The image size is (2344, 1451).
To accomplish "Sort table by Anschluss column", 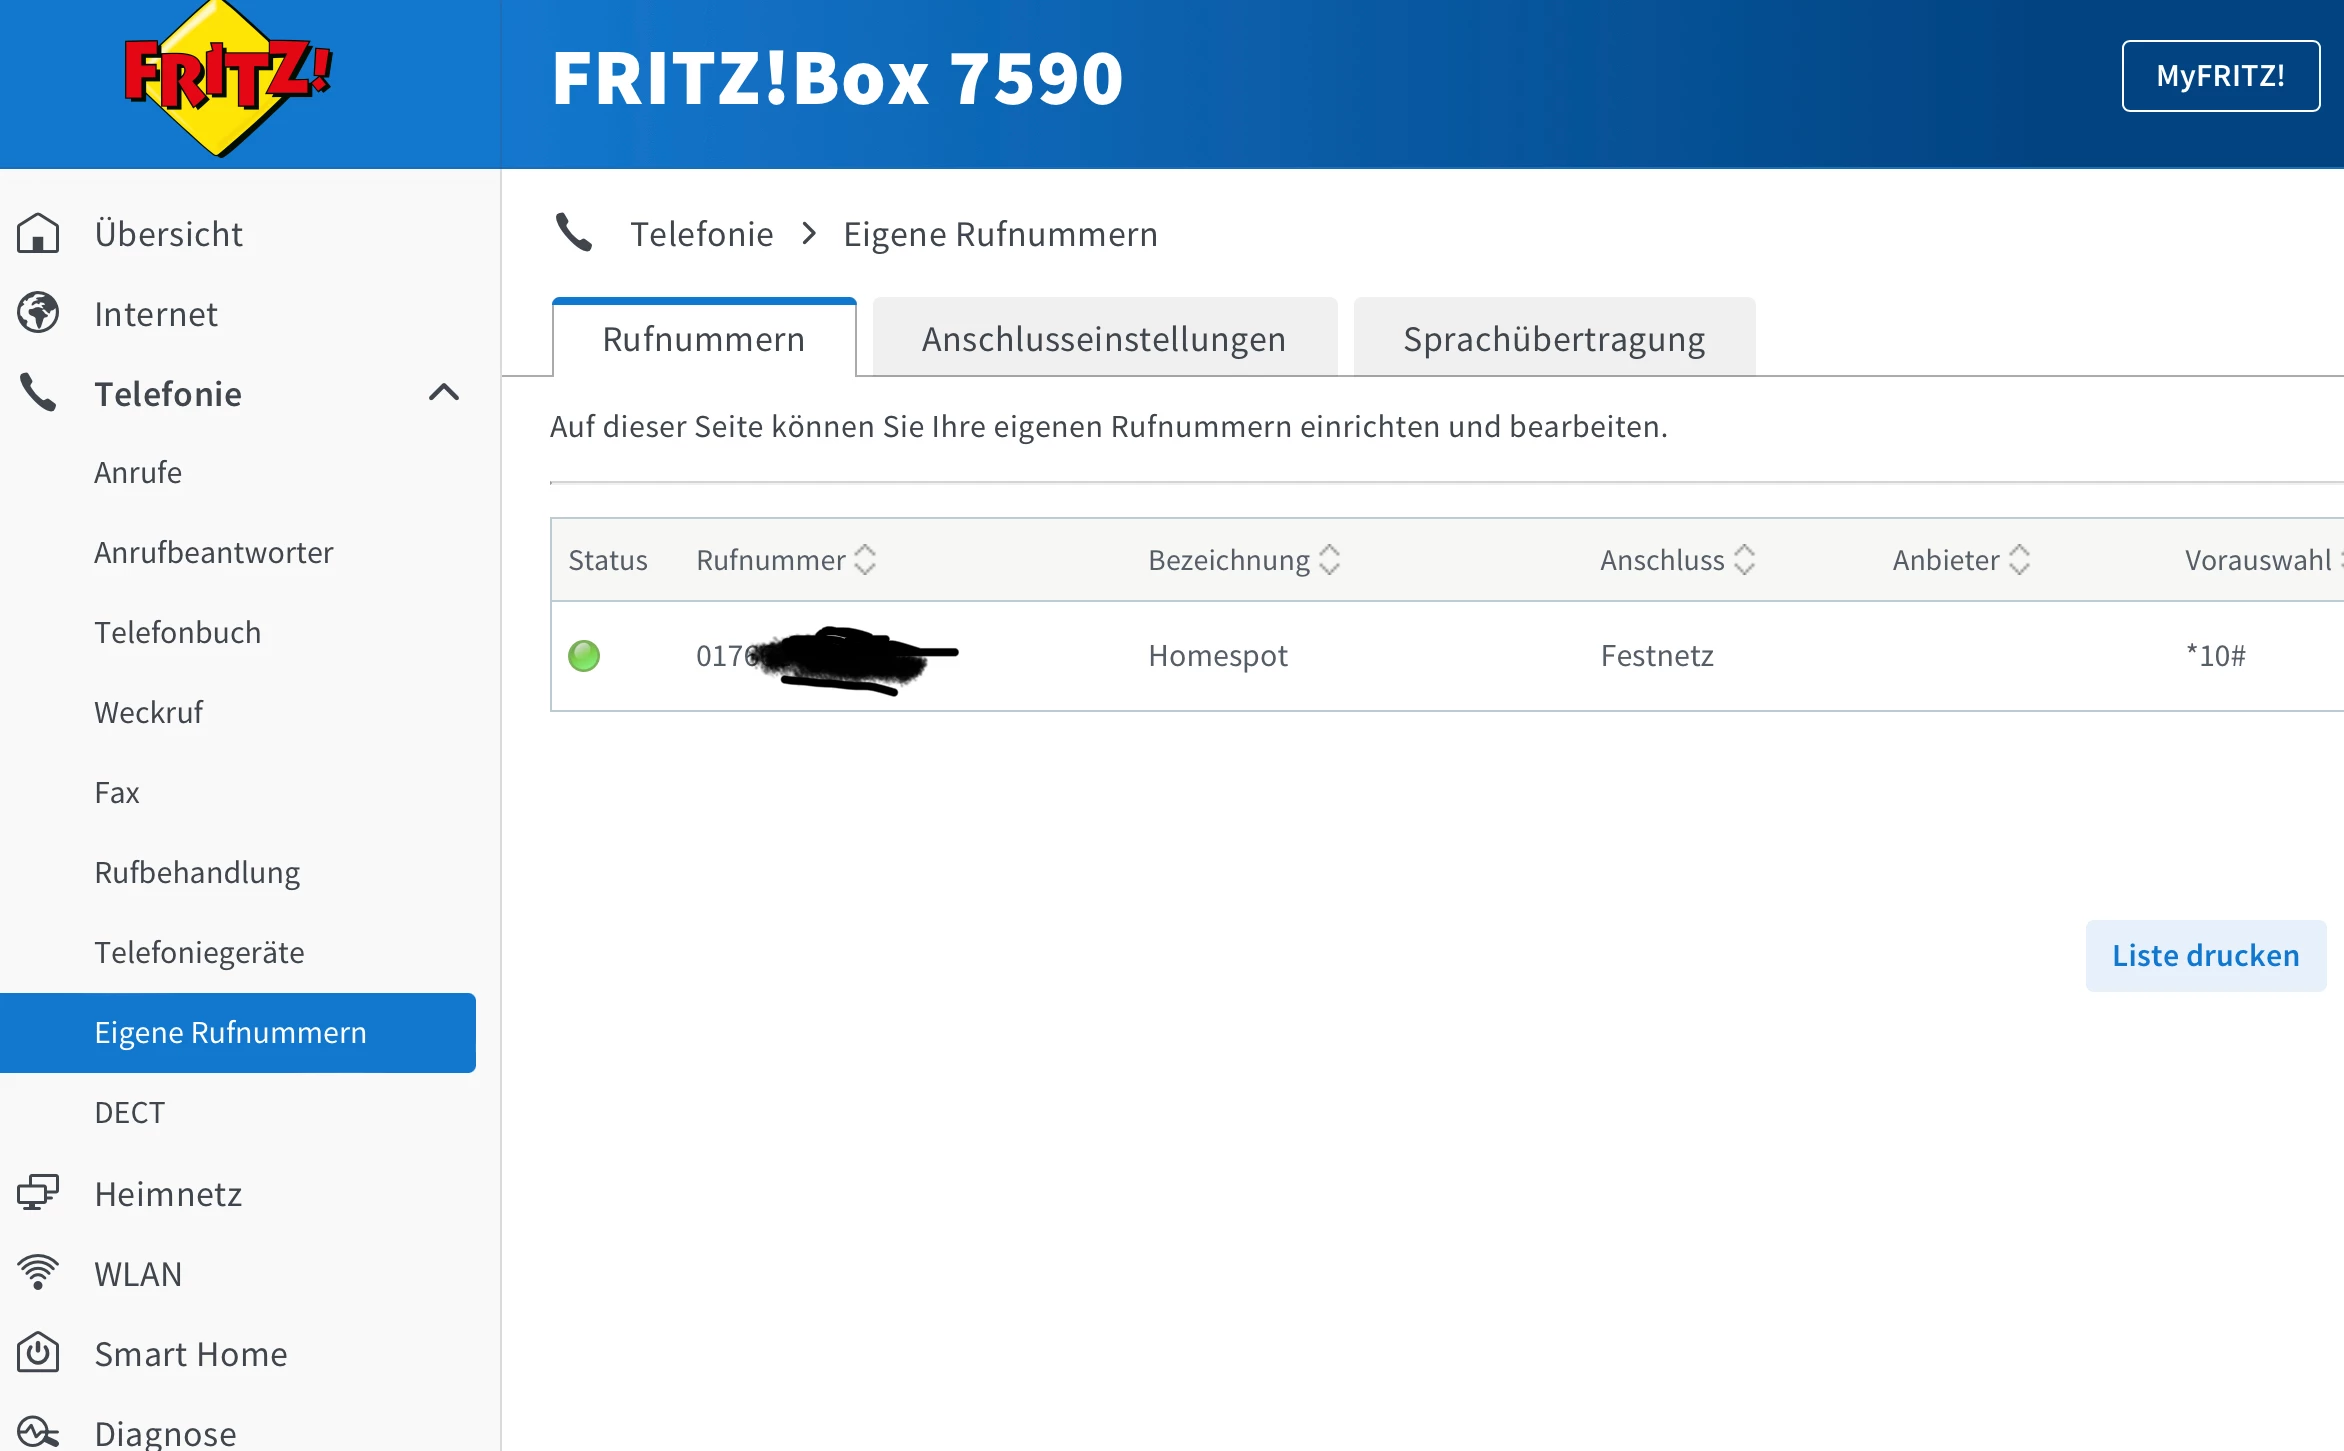I will [x=1744, y=560].
